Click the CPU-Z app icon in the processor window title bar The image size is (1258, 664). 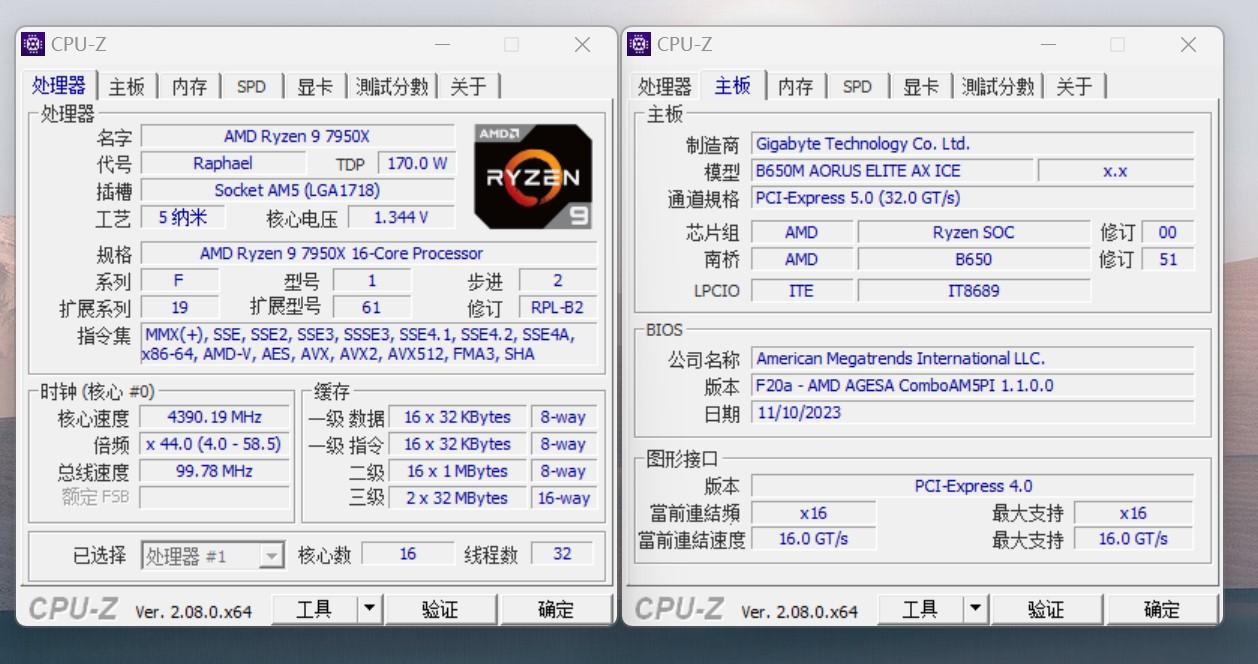(33, 44)
